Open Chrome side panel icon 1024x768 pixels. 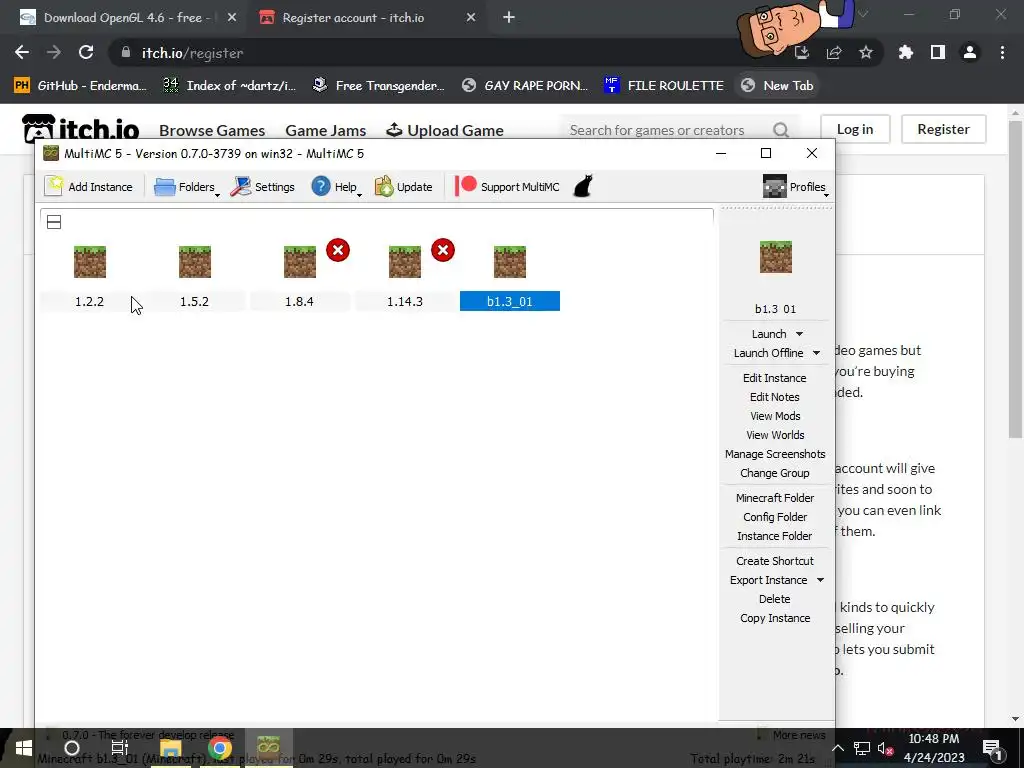click(938, 53)
